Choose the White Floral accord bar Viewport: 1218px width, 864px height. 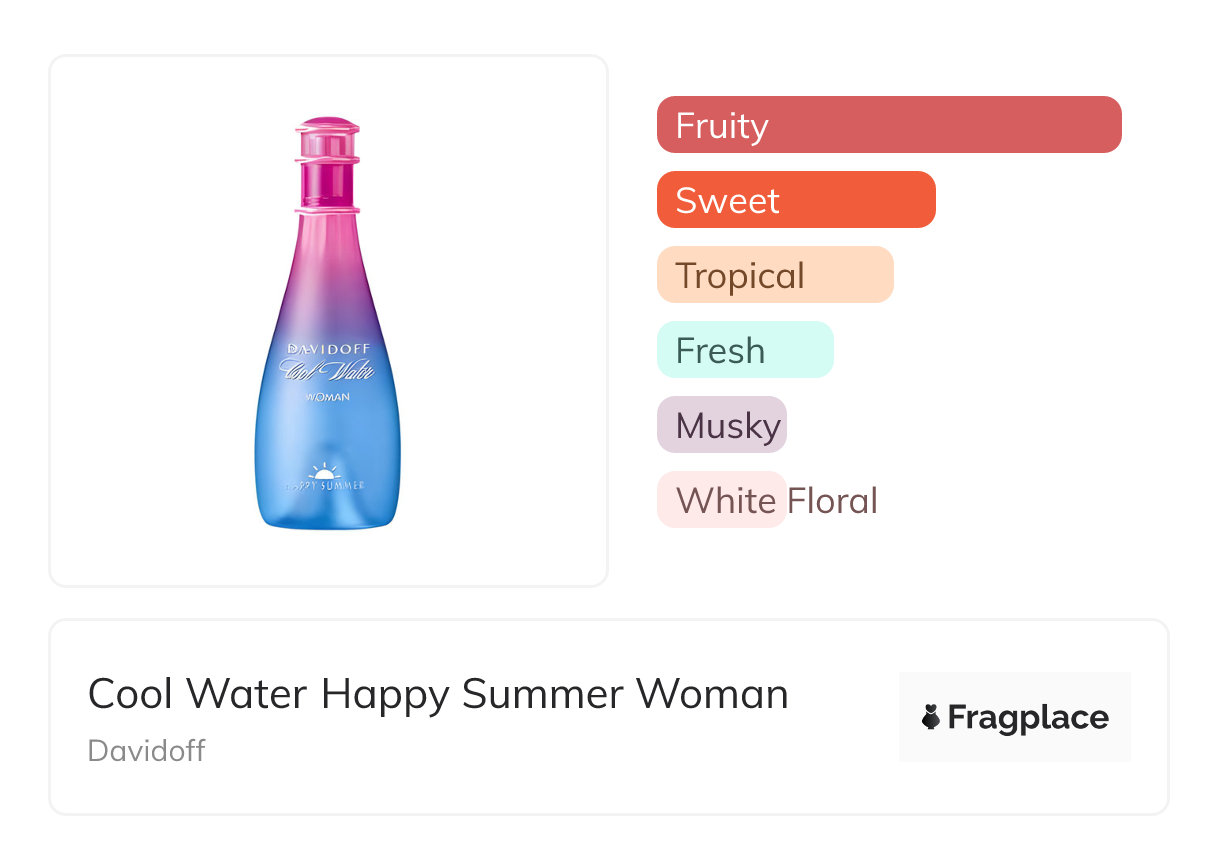(722, 500)
